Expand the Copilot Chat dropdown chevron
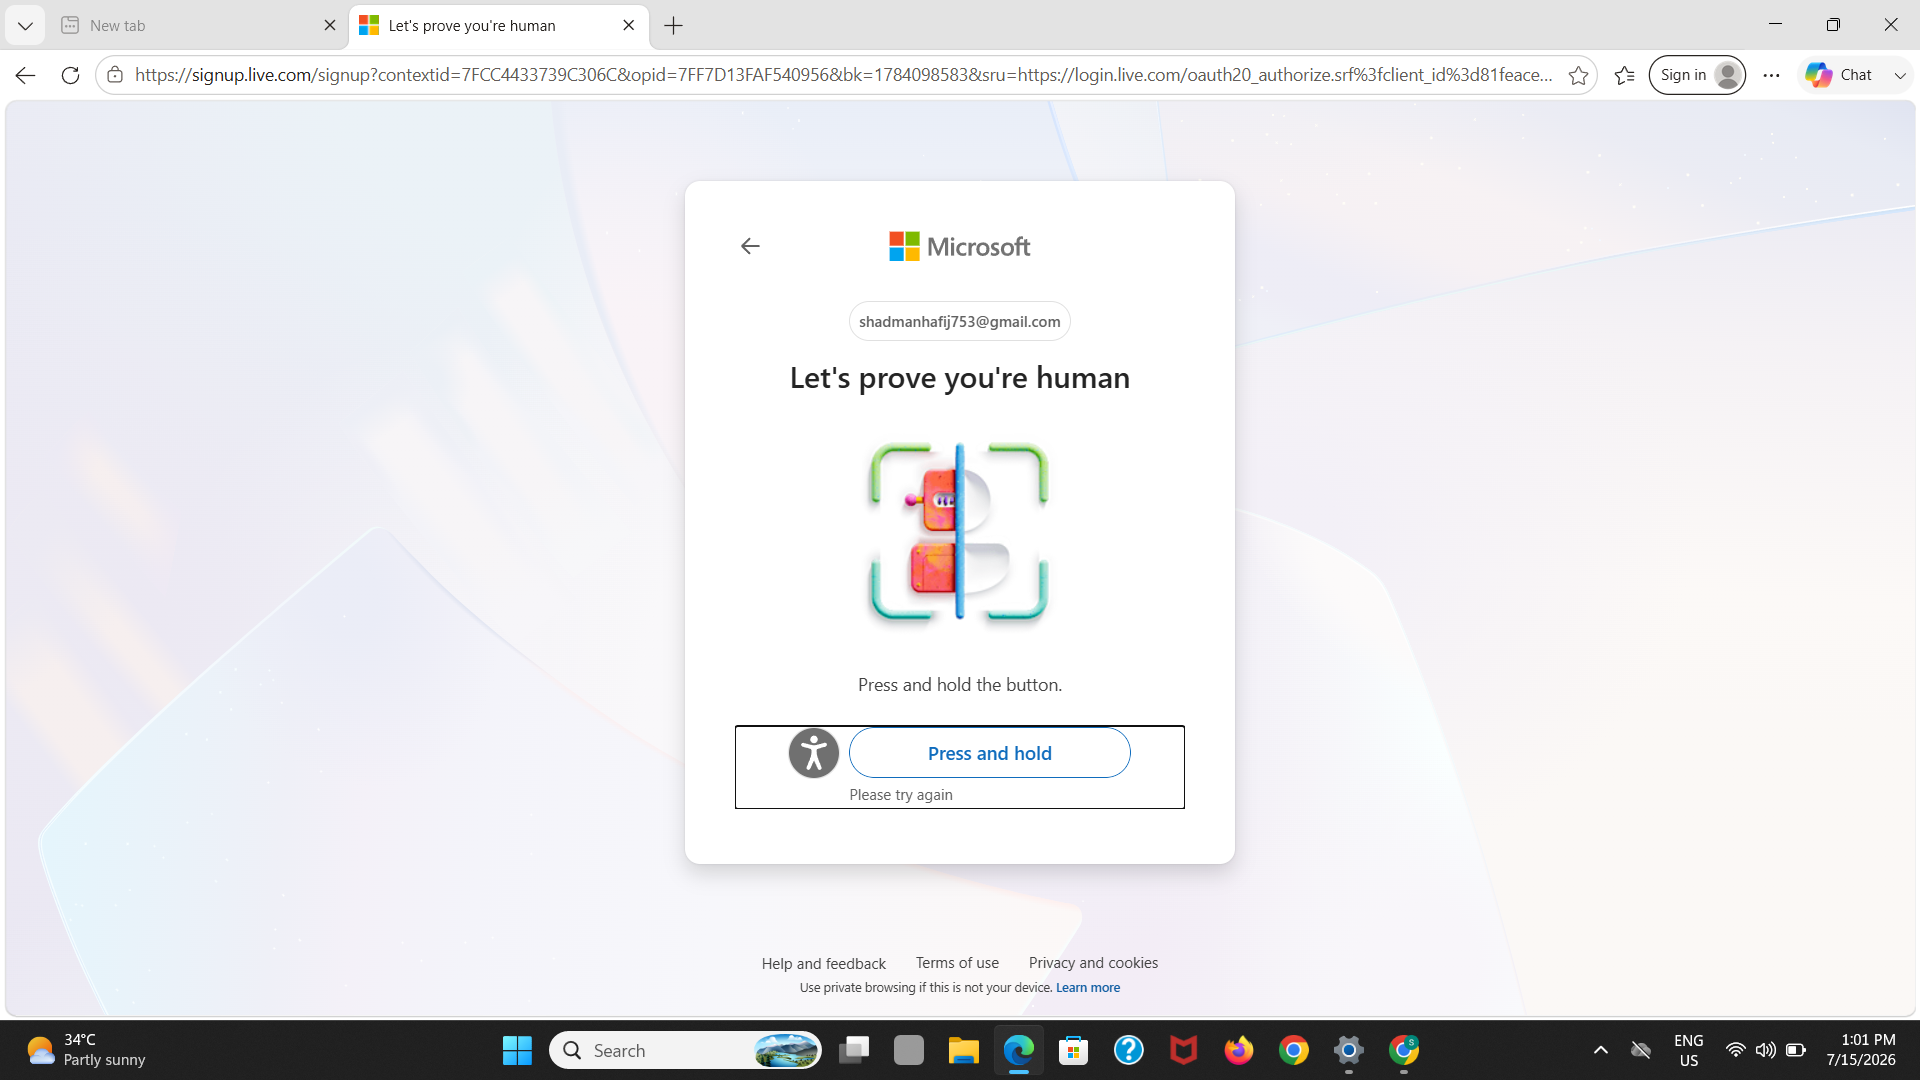 (x=1900, y=75)
